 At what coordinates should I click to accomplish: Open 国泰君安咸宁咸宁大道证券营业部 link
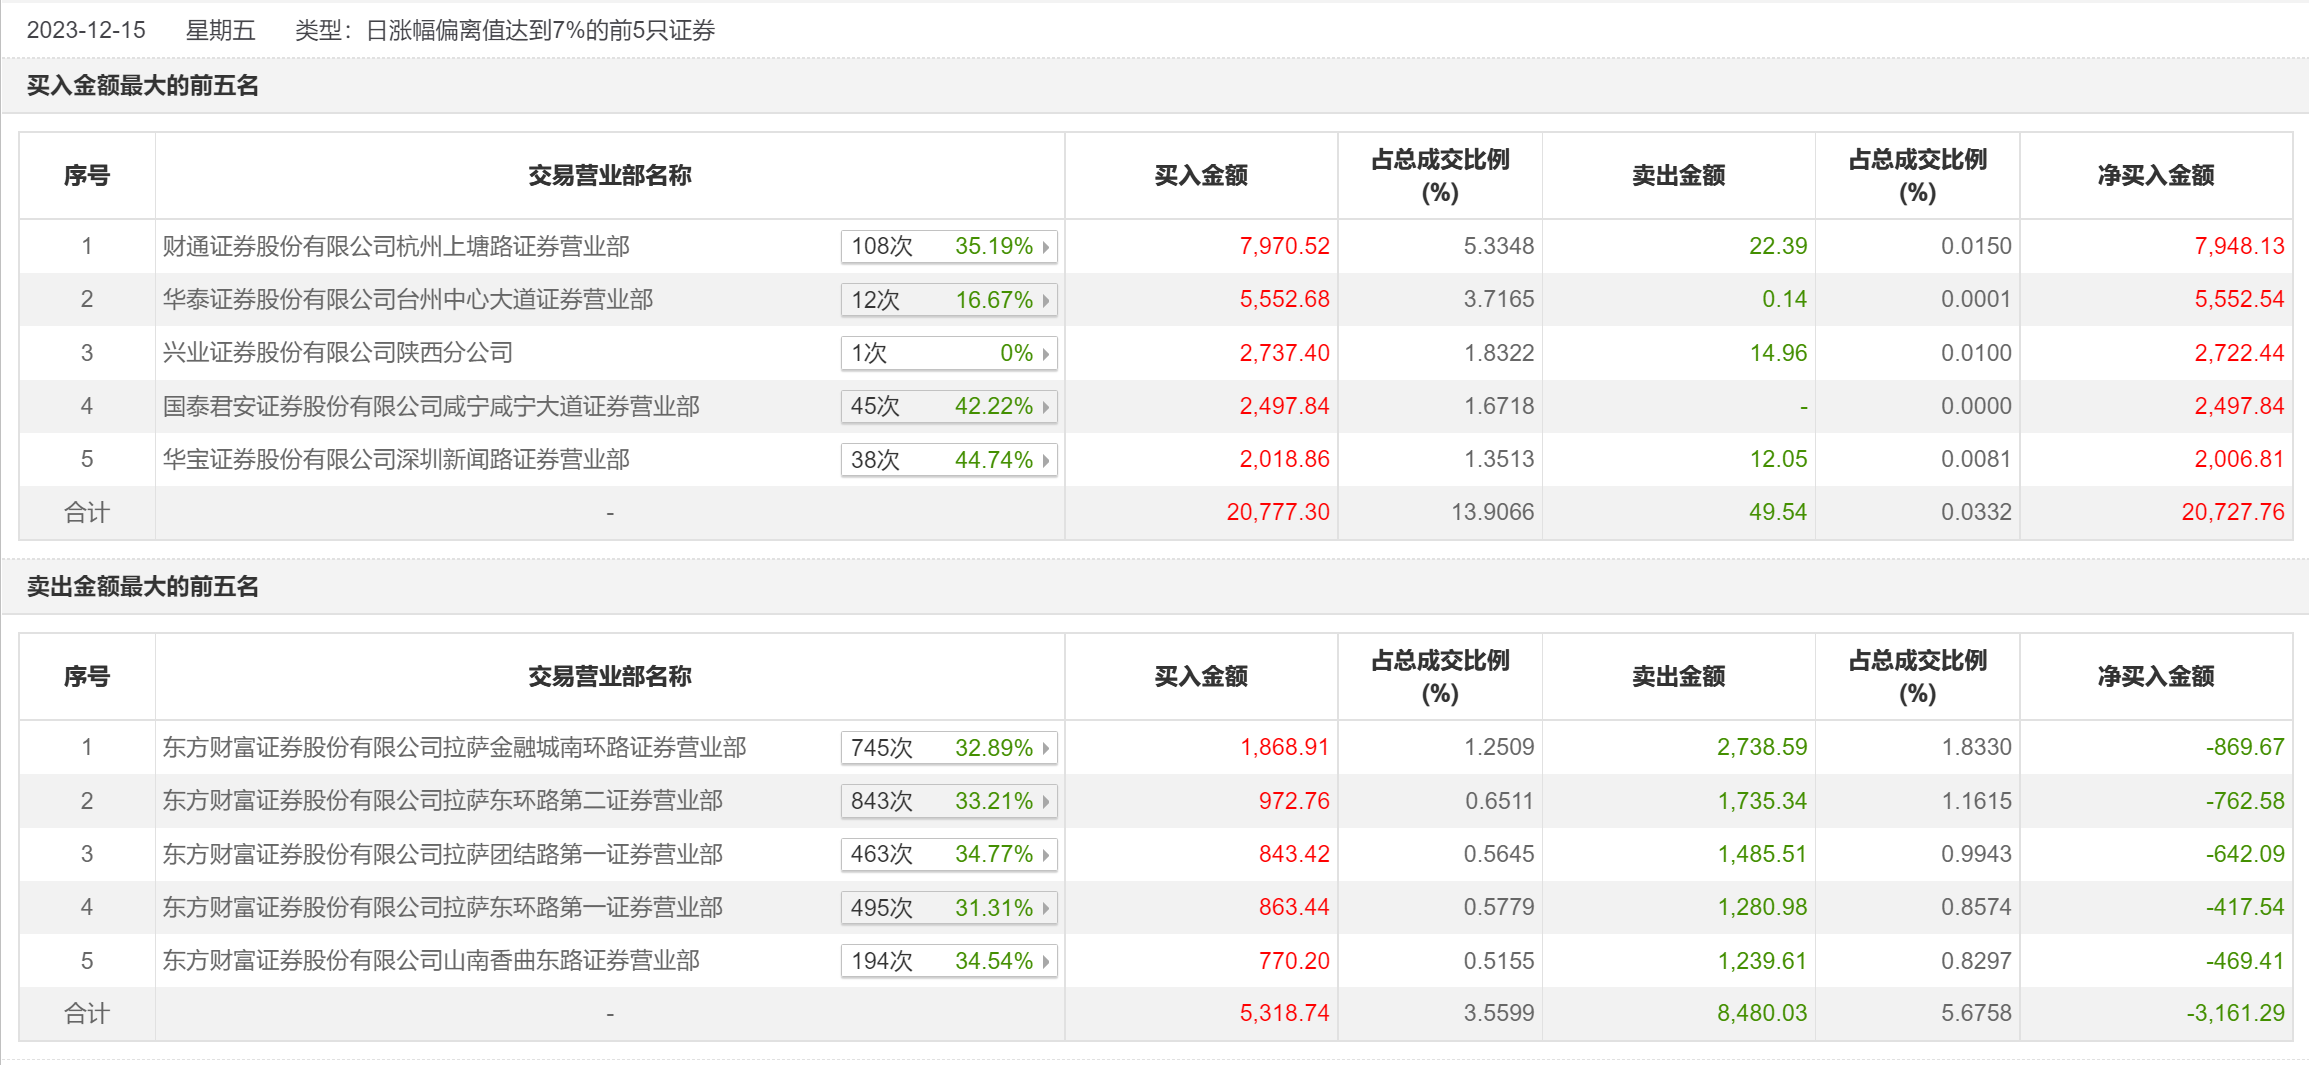pyautogui.click(x=431, y=406)
